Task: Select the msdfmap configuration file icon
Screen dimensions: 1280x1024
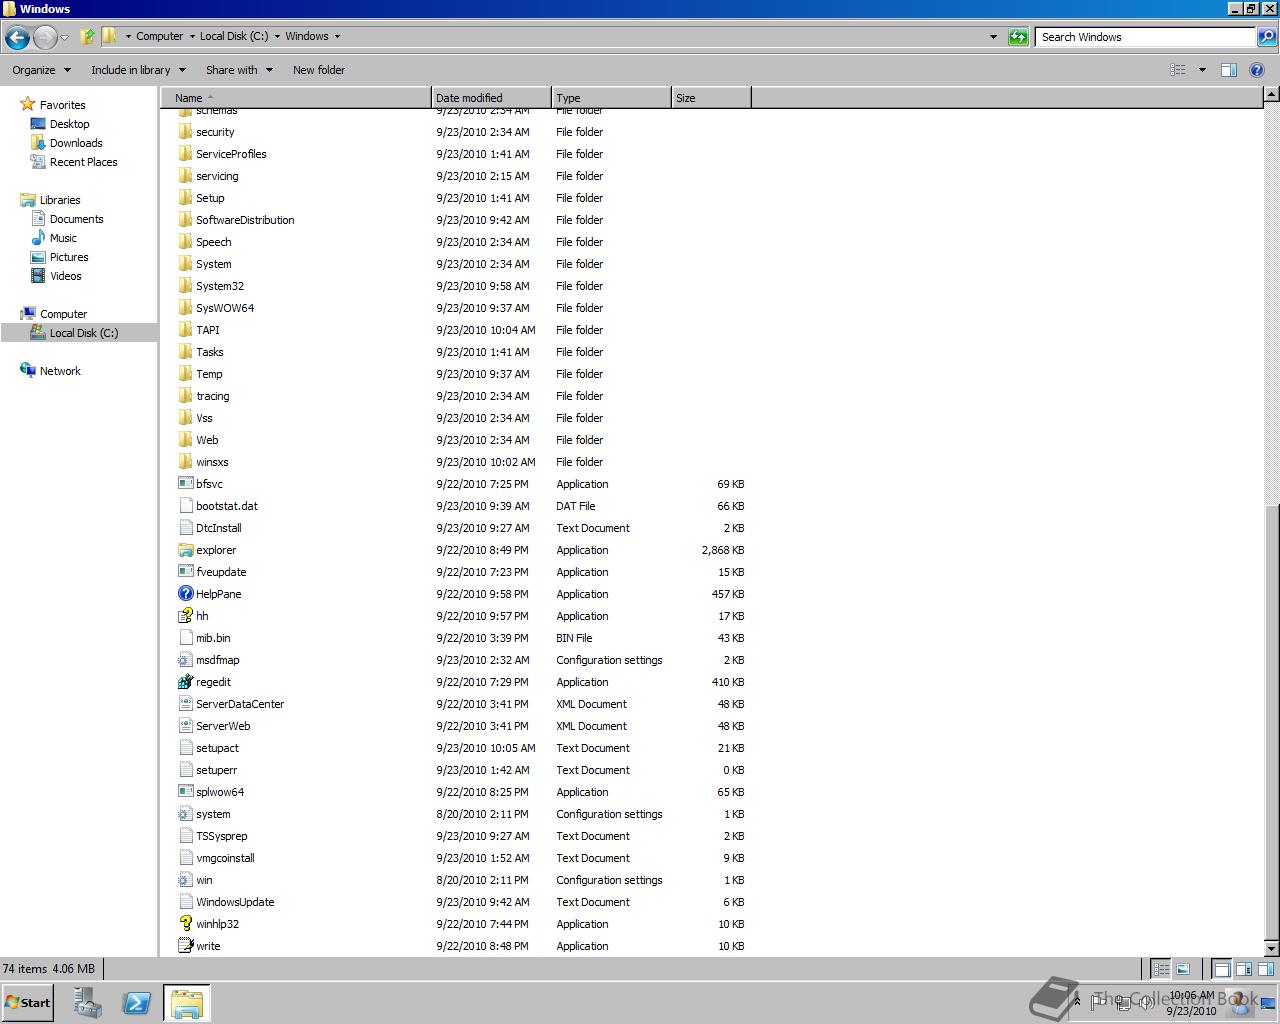Action: (185, 660)
